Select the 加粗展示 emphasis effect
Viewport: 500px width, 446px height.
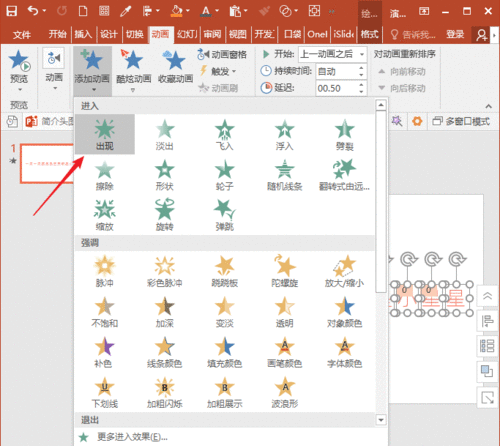point(225,392)
